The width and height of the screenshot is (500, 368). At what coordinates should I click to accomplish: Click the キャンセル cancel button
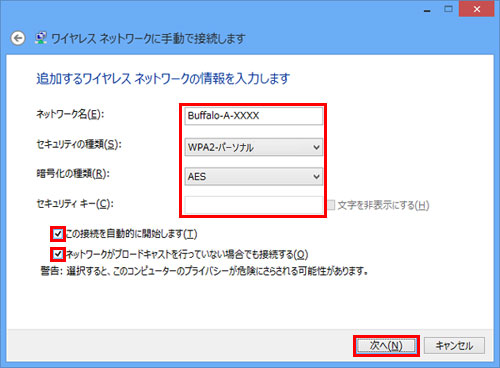click(x=454, y=346)
